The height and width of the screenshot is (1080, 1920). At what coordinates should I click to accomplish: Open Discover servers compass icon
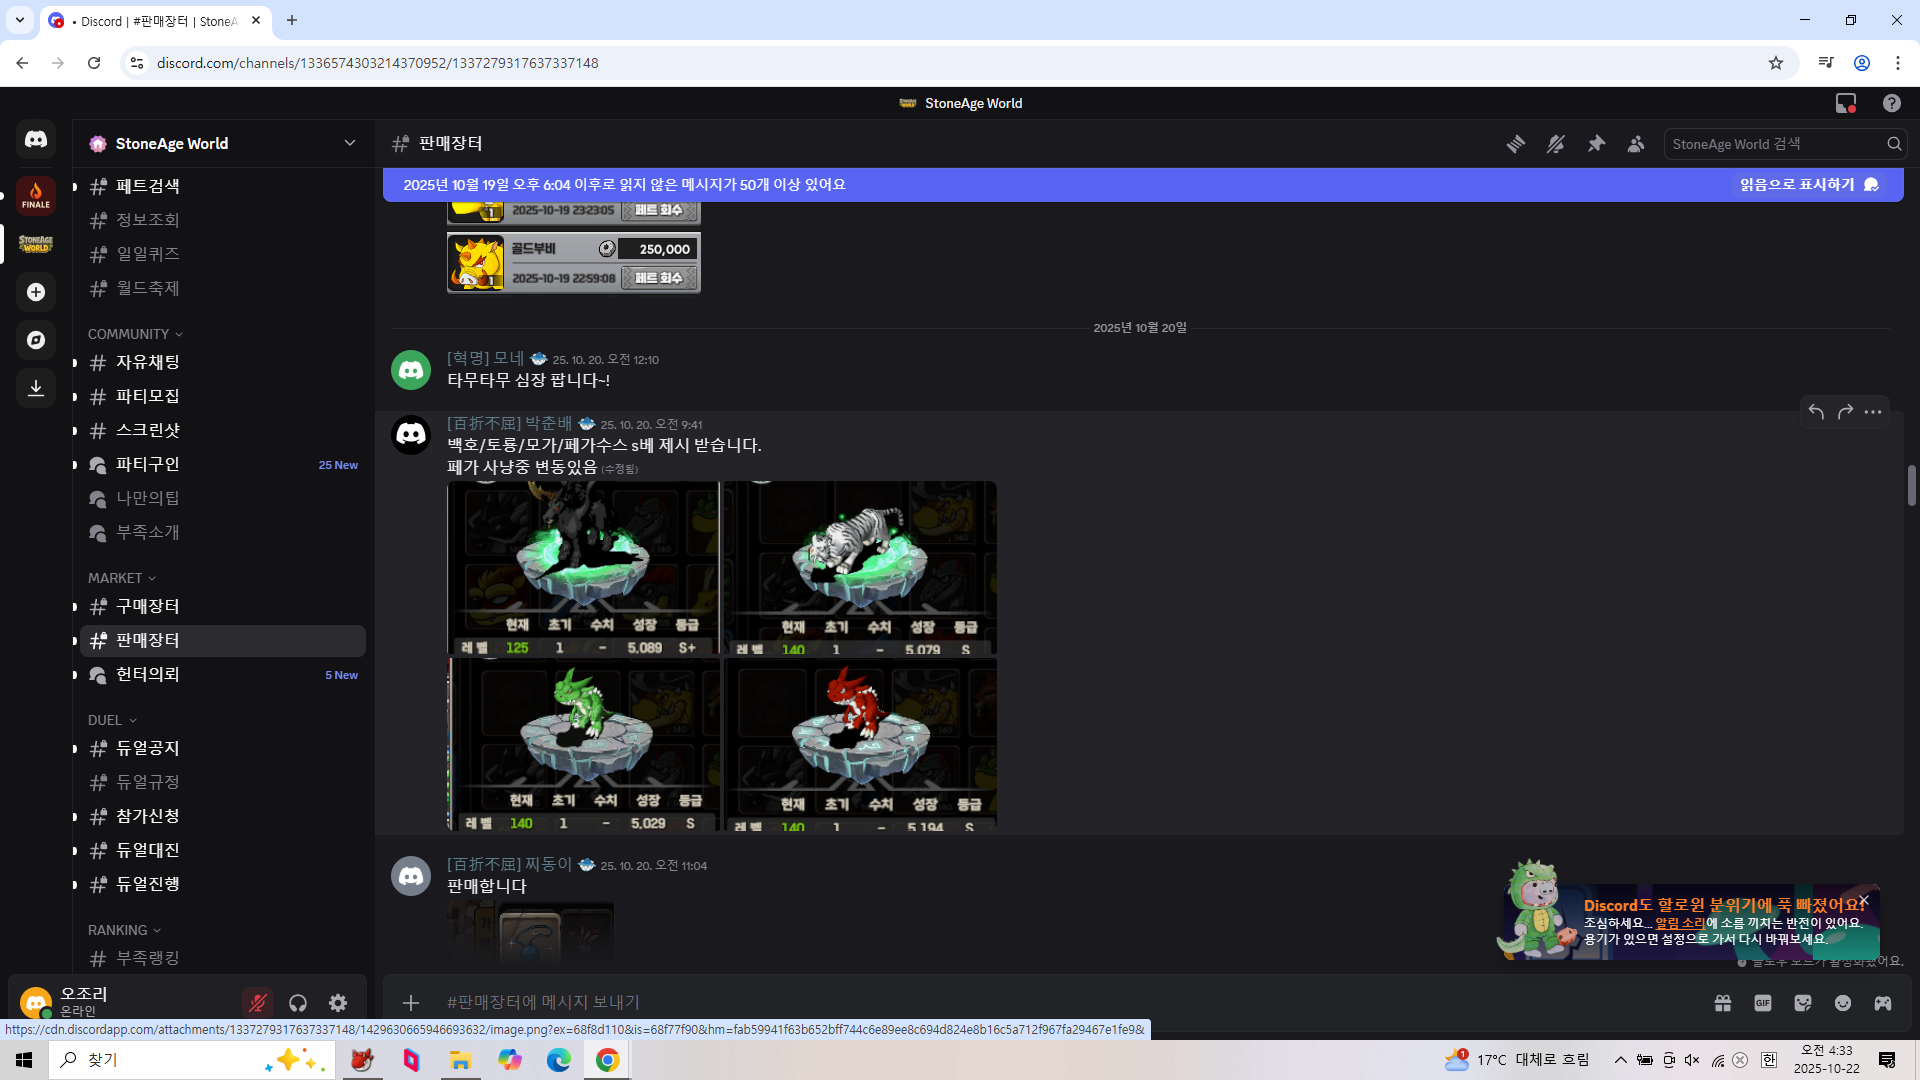coord(36,340)
